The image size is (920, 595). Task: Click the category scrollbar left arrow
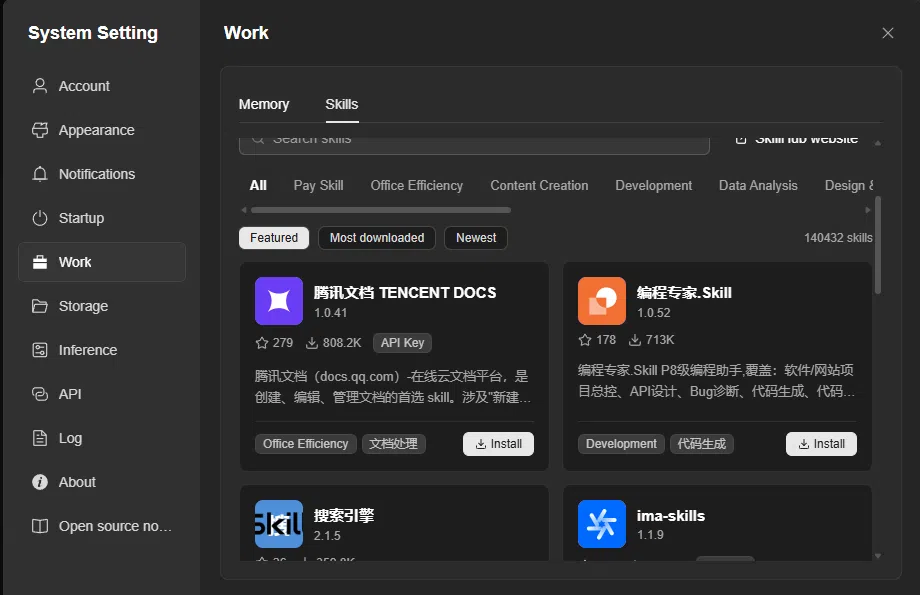coord(244,209)
